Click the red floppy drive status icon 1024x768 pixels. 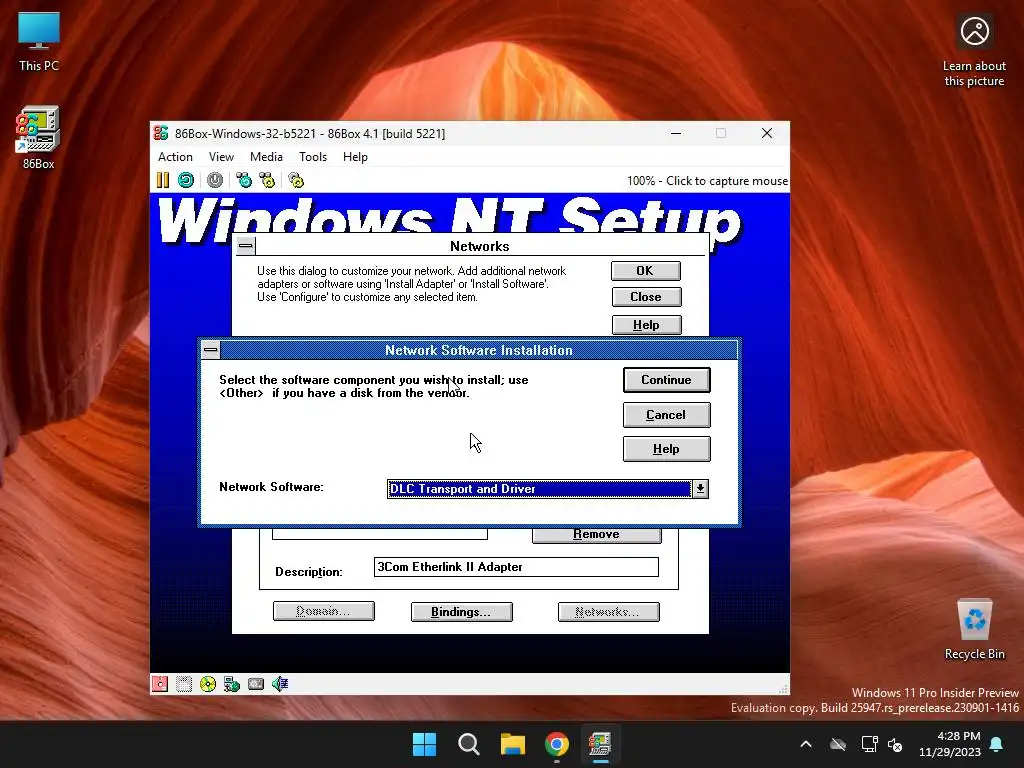(x=160, y=684)
